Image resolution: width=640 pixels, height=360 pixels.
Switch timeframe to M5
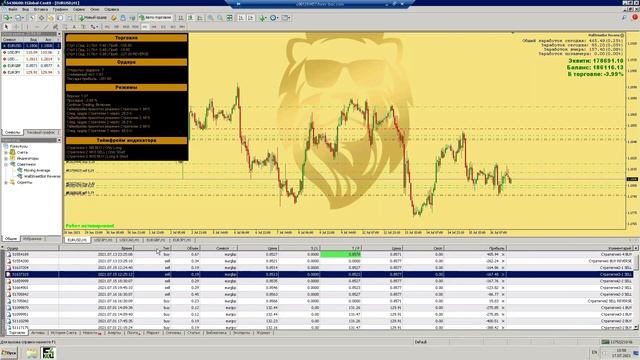click(x=116, y=27)
